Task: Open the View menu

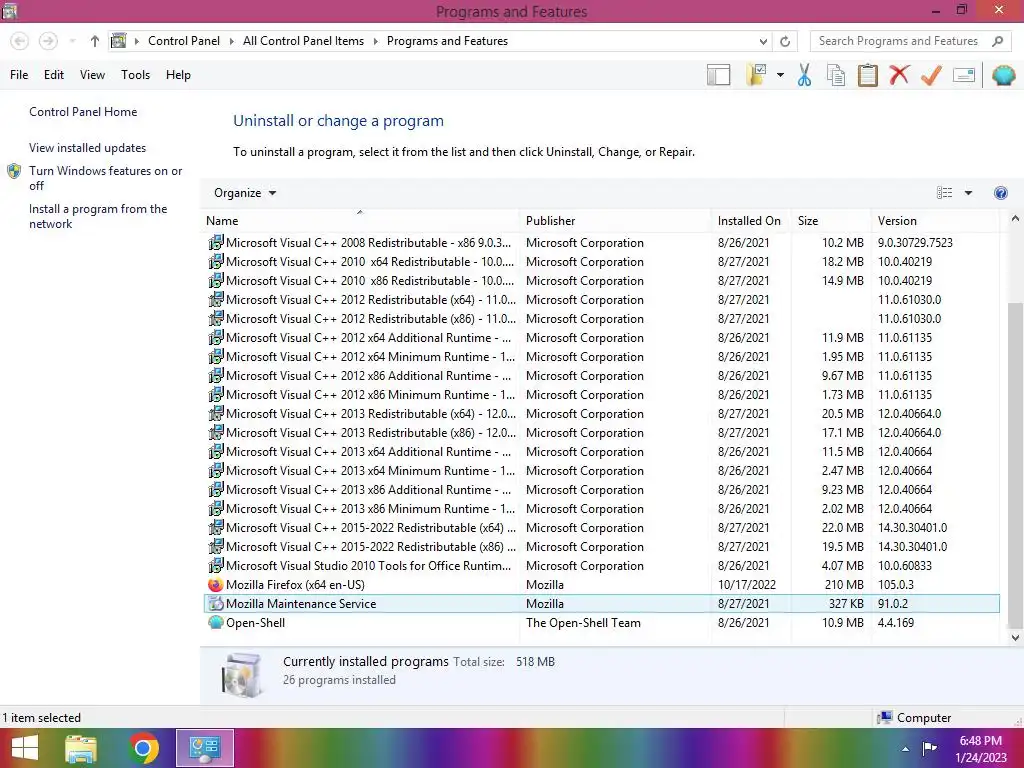Action: click(92, 75)
